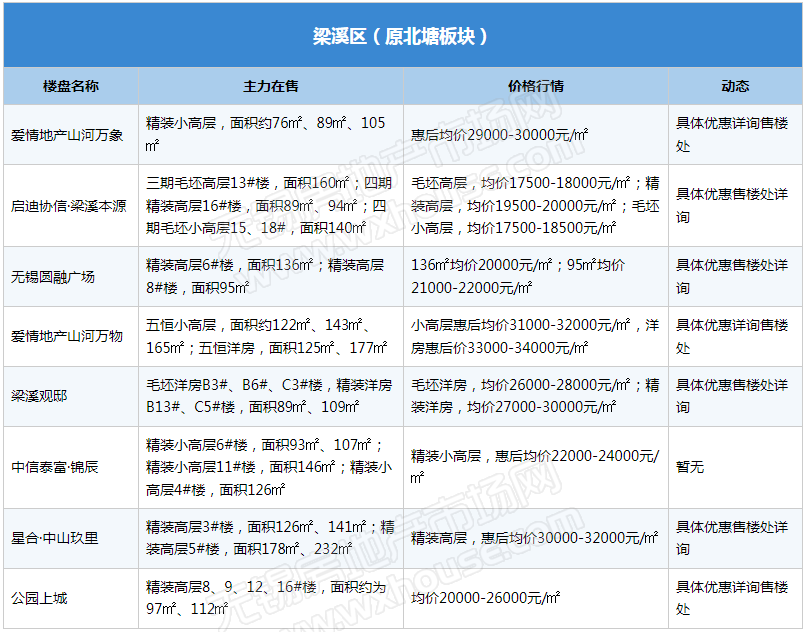This screenshot has height=632, width=807.
Task: Click the 动态 column header
Action: pos(735,86)
